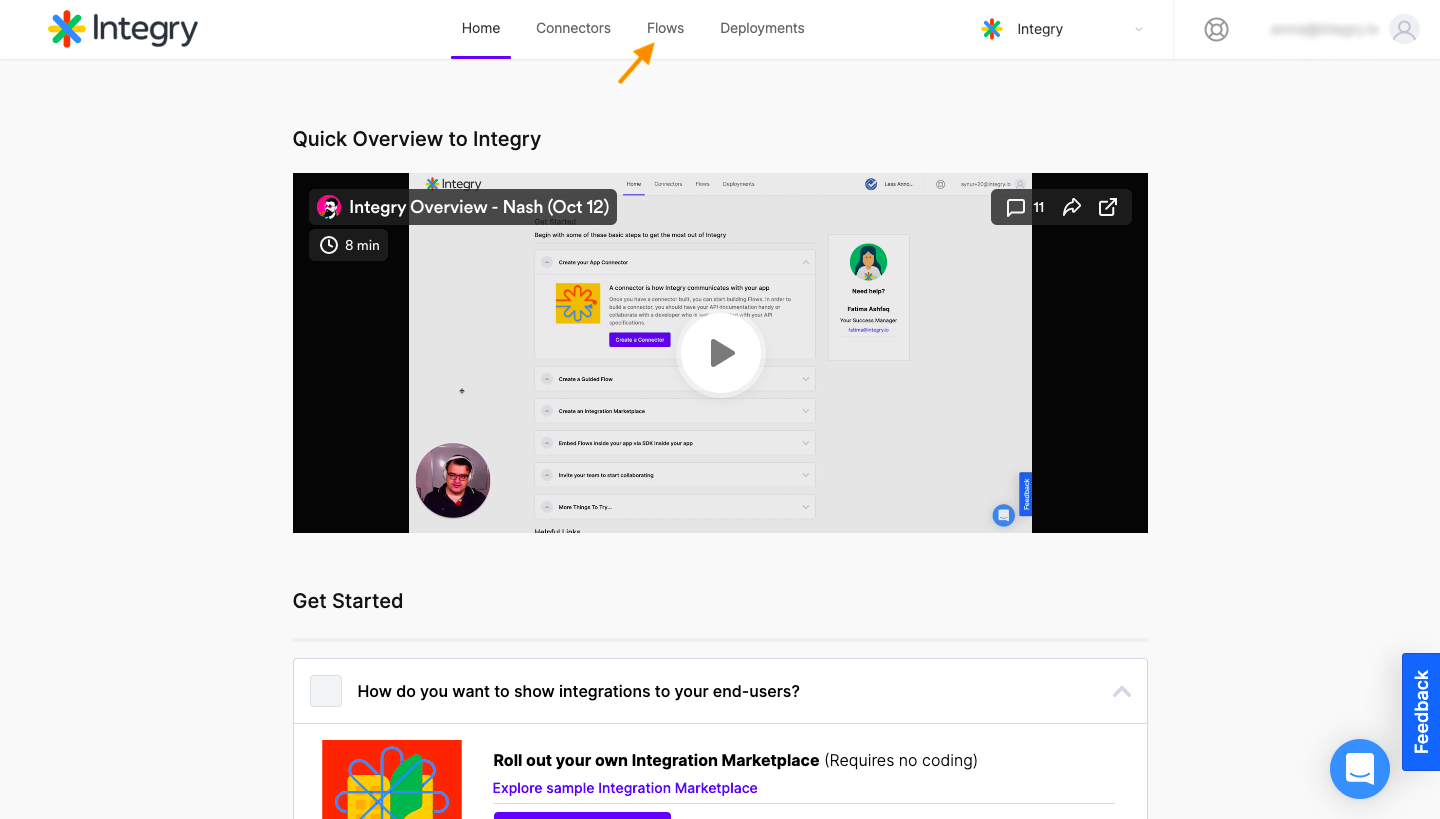Click Roll out your own Integration Marketplace text
Viewport: 1440px width, 819px height.
point(656,760)
